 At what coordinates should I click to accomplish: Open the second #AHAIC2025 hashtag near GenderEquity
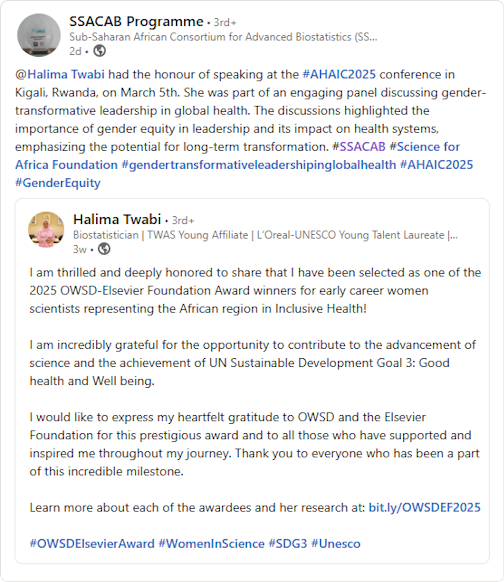click(x=436, y=165)
